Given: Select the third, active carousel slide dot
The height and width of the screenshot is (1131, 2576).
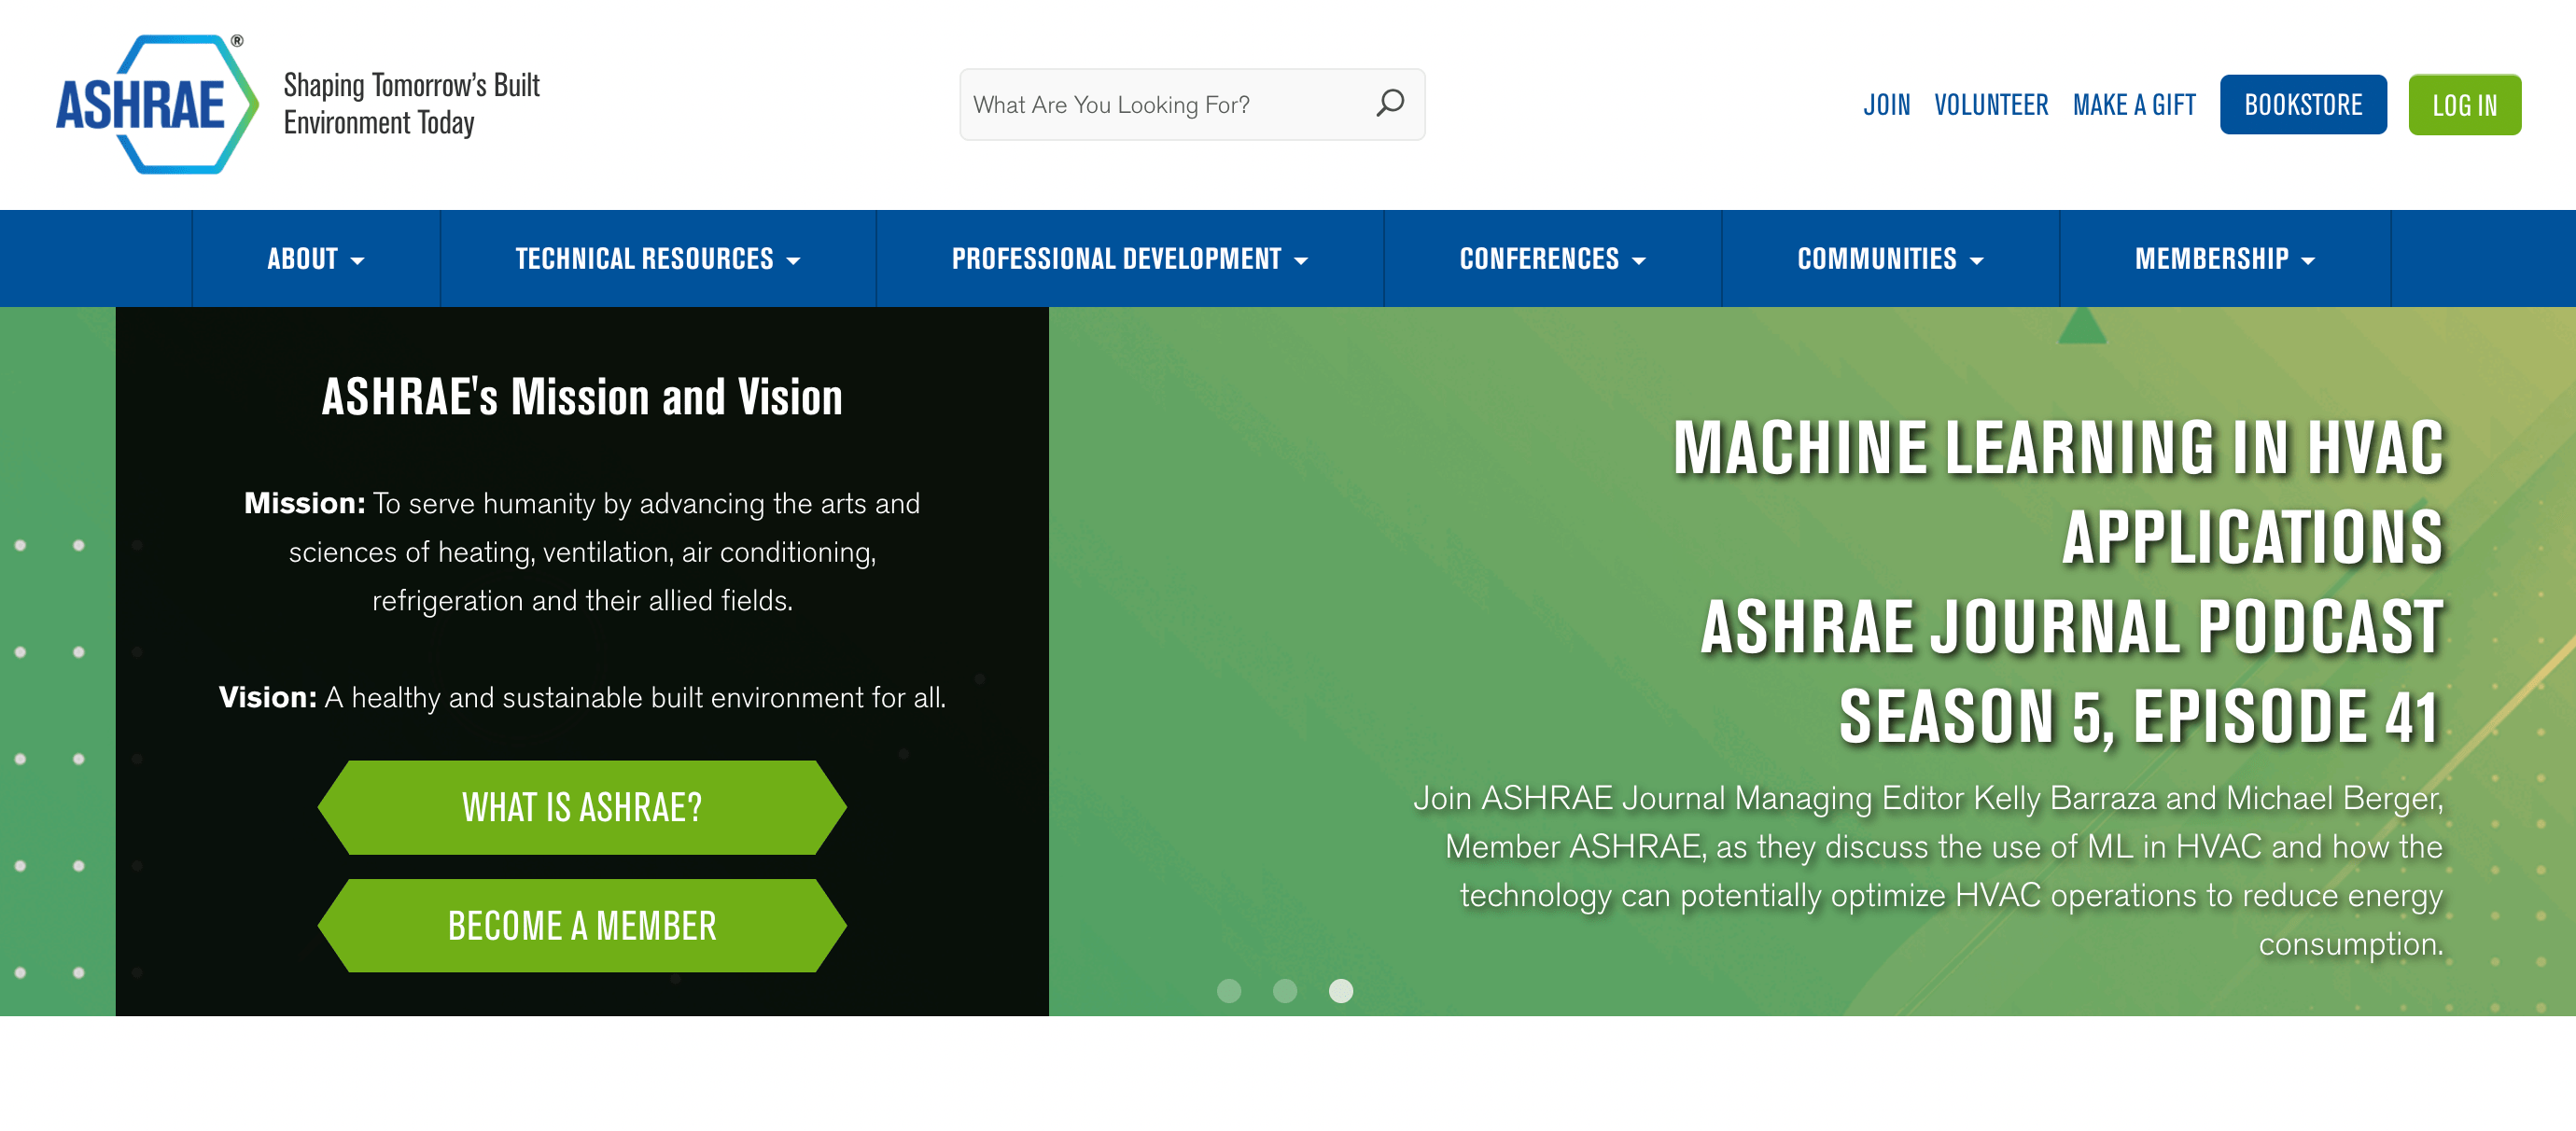Looking at the screenshot, I should tap(1341, 990).
